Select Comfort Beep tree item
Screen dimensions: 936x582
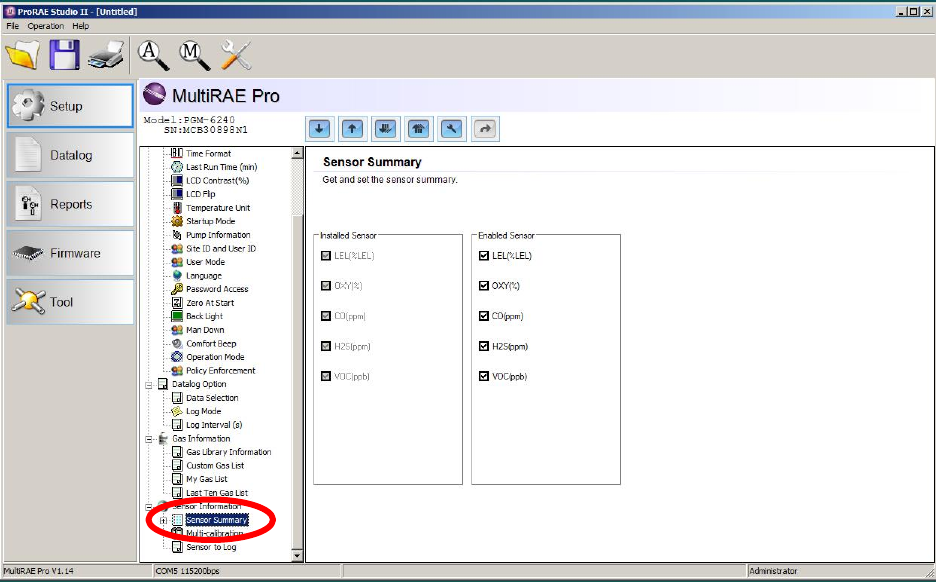(211, 343)
